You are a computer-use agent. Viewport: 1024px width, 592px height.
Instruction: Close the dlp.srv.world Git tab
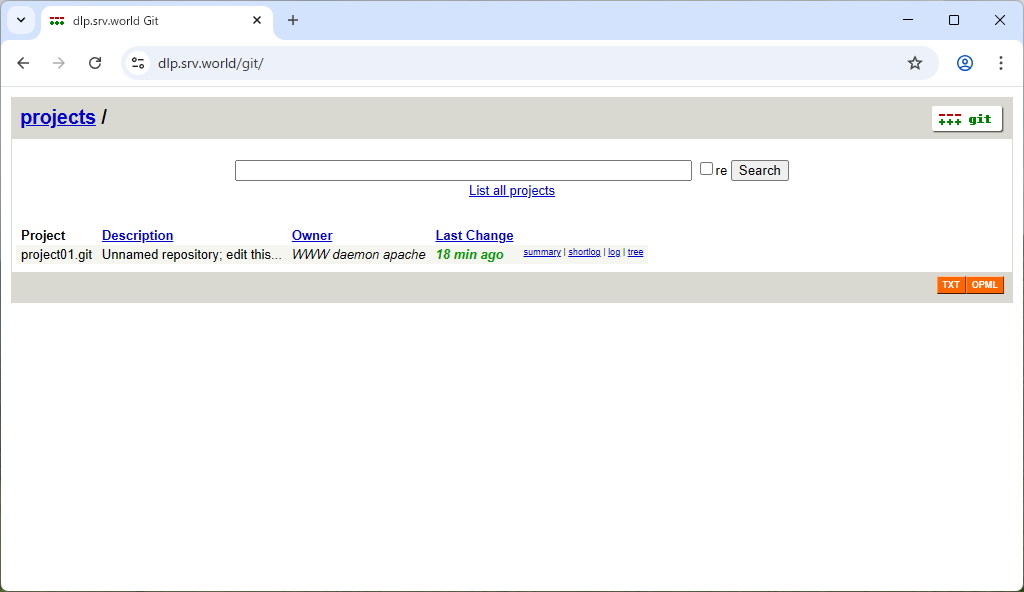[257, 20]
